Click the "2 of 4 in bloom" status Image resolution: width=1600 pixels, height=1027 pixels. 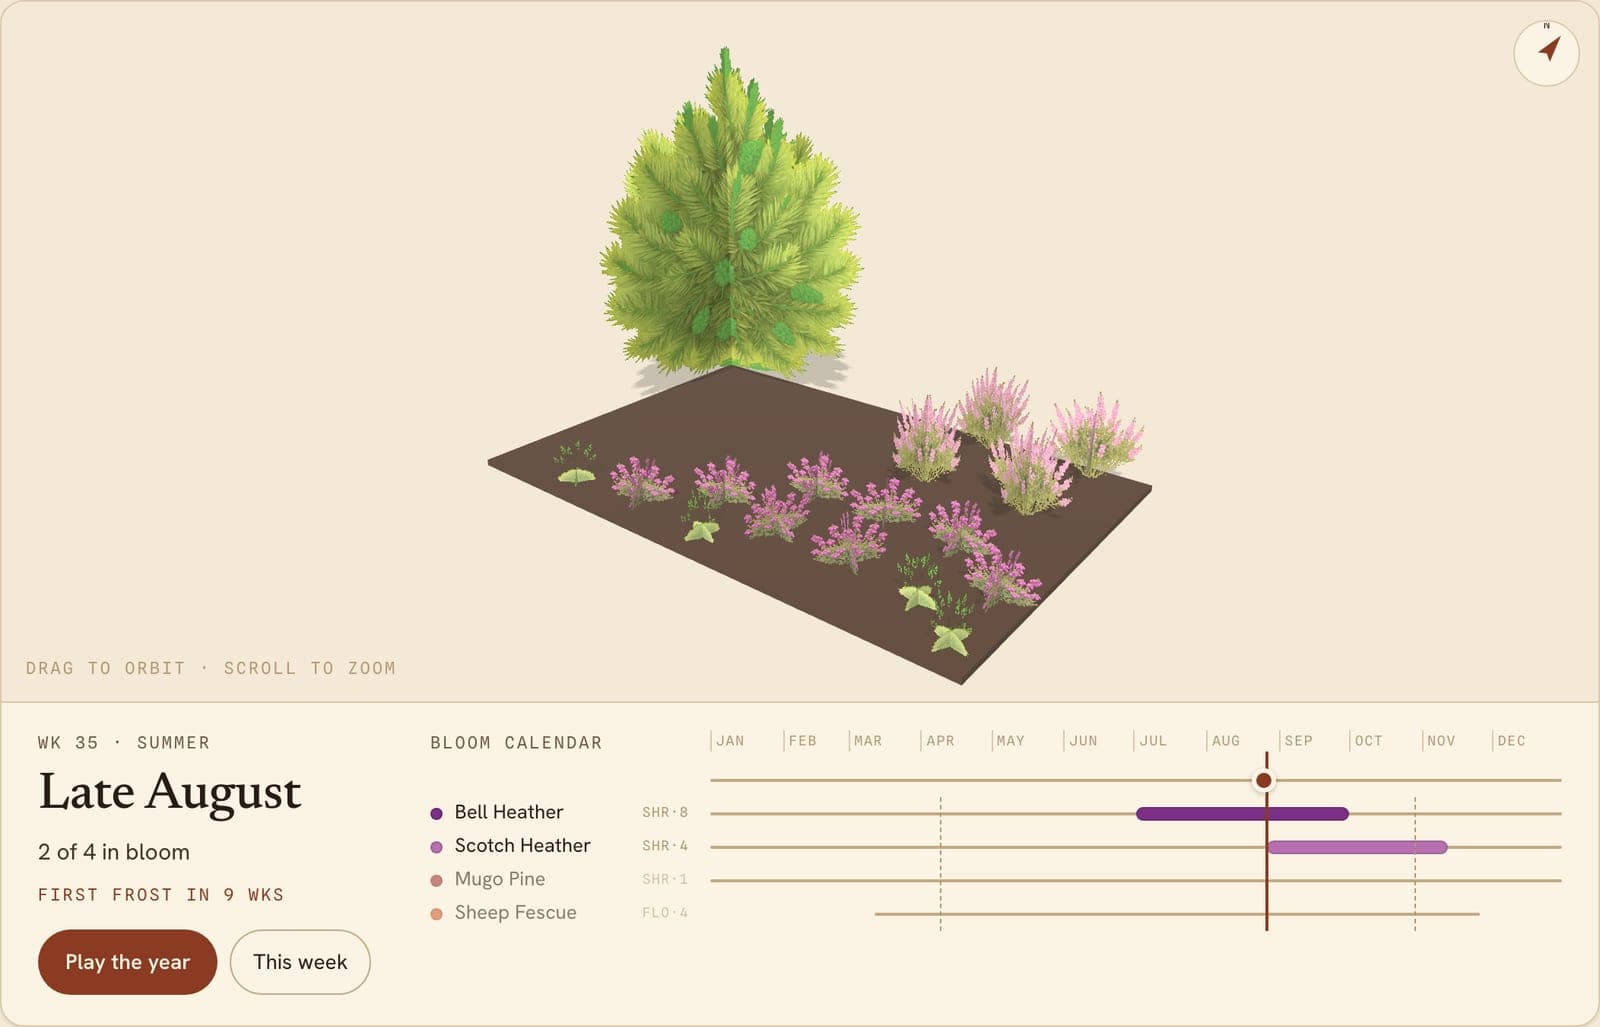(x=114, y=852)
